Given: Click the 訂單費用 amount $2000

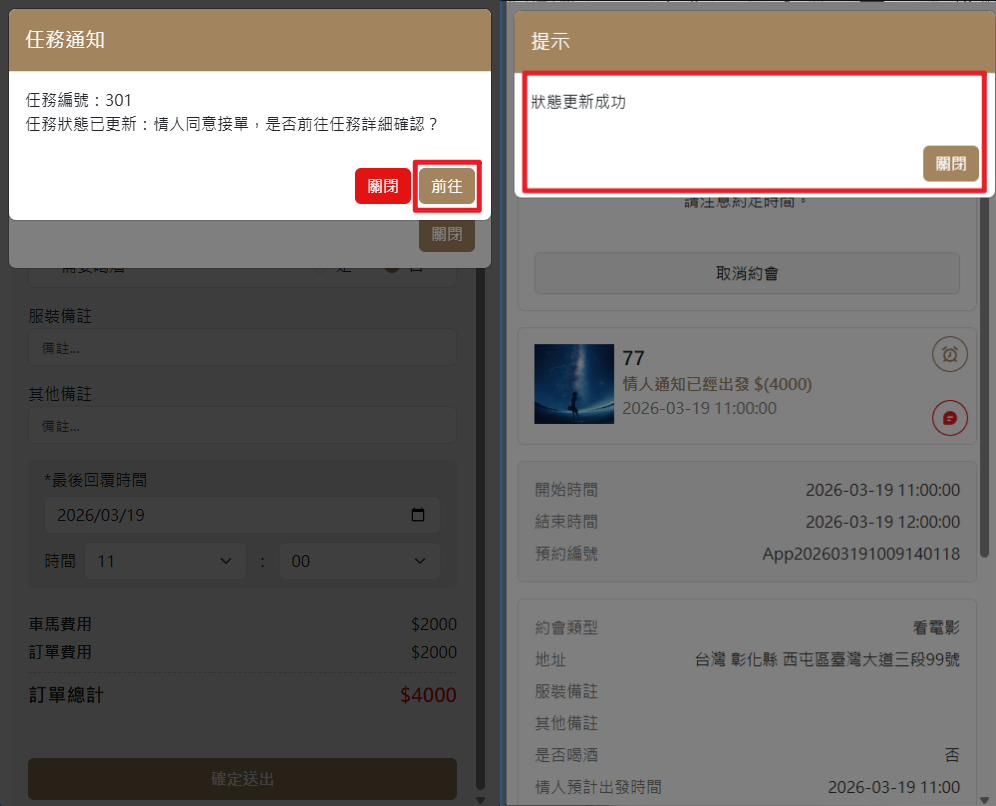Looking at the screenshot, I should click(434, 652).
